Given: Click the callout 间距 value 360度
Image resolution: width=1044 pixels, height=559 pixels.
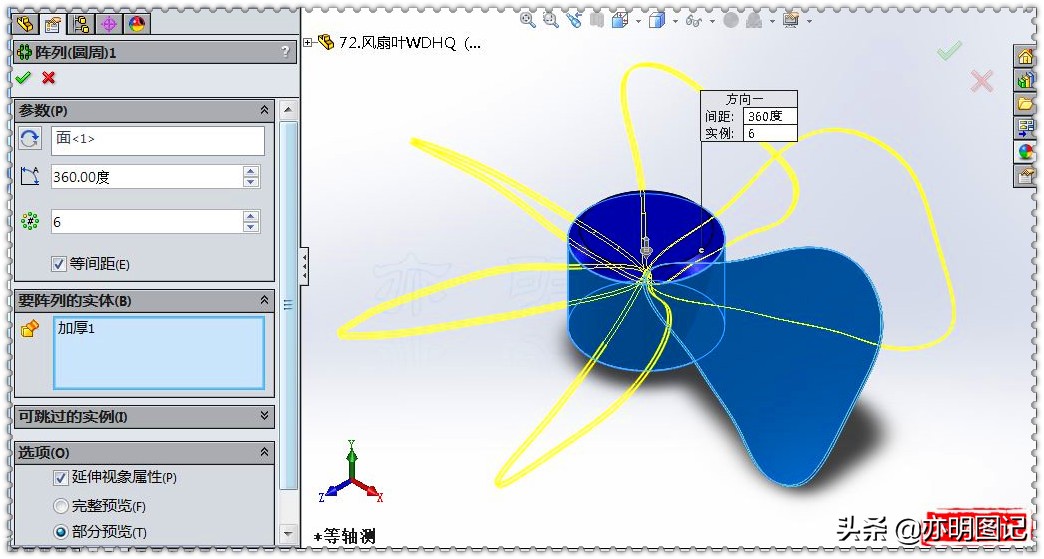Looking at the screenshot, I should pyautogui.click(x=769, y=116).
